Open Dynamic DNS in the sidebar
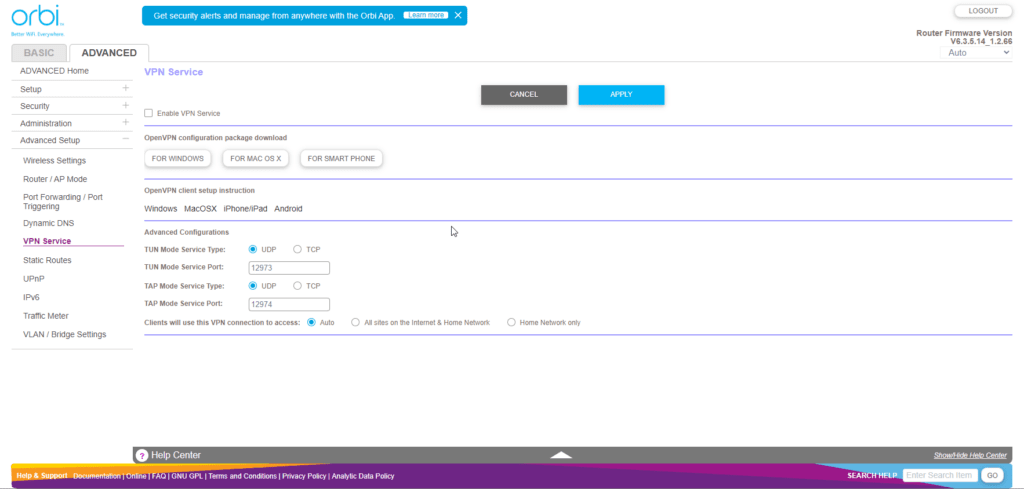This screenshot has height=489, width=1024. [x=48, y=223]
